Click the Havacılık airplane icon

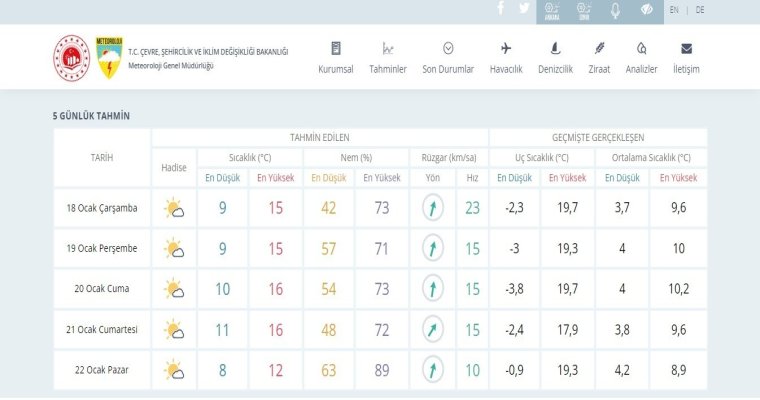tap(506, 48)
